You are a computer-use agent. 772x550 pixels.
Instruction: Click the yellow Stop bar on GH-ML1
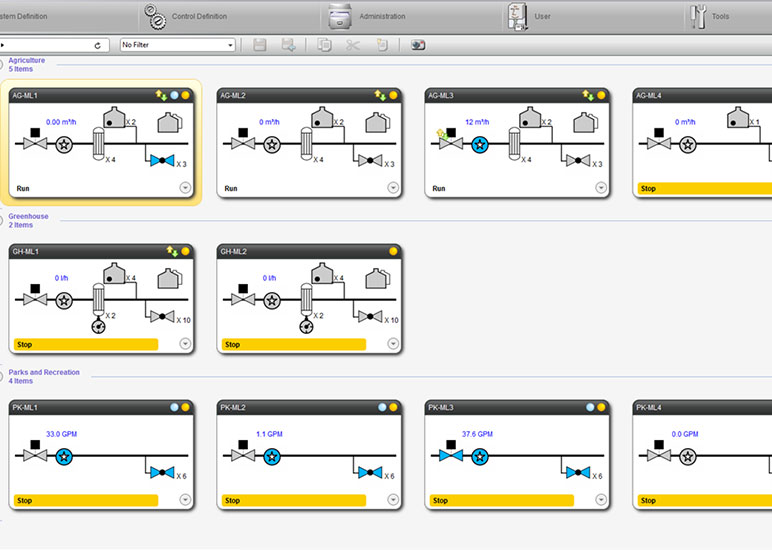86,344
